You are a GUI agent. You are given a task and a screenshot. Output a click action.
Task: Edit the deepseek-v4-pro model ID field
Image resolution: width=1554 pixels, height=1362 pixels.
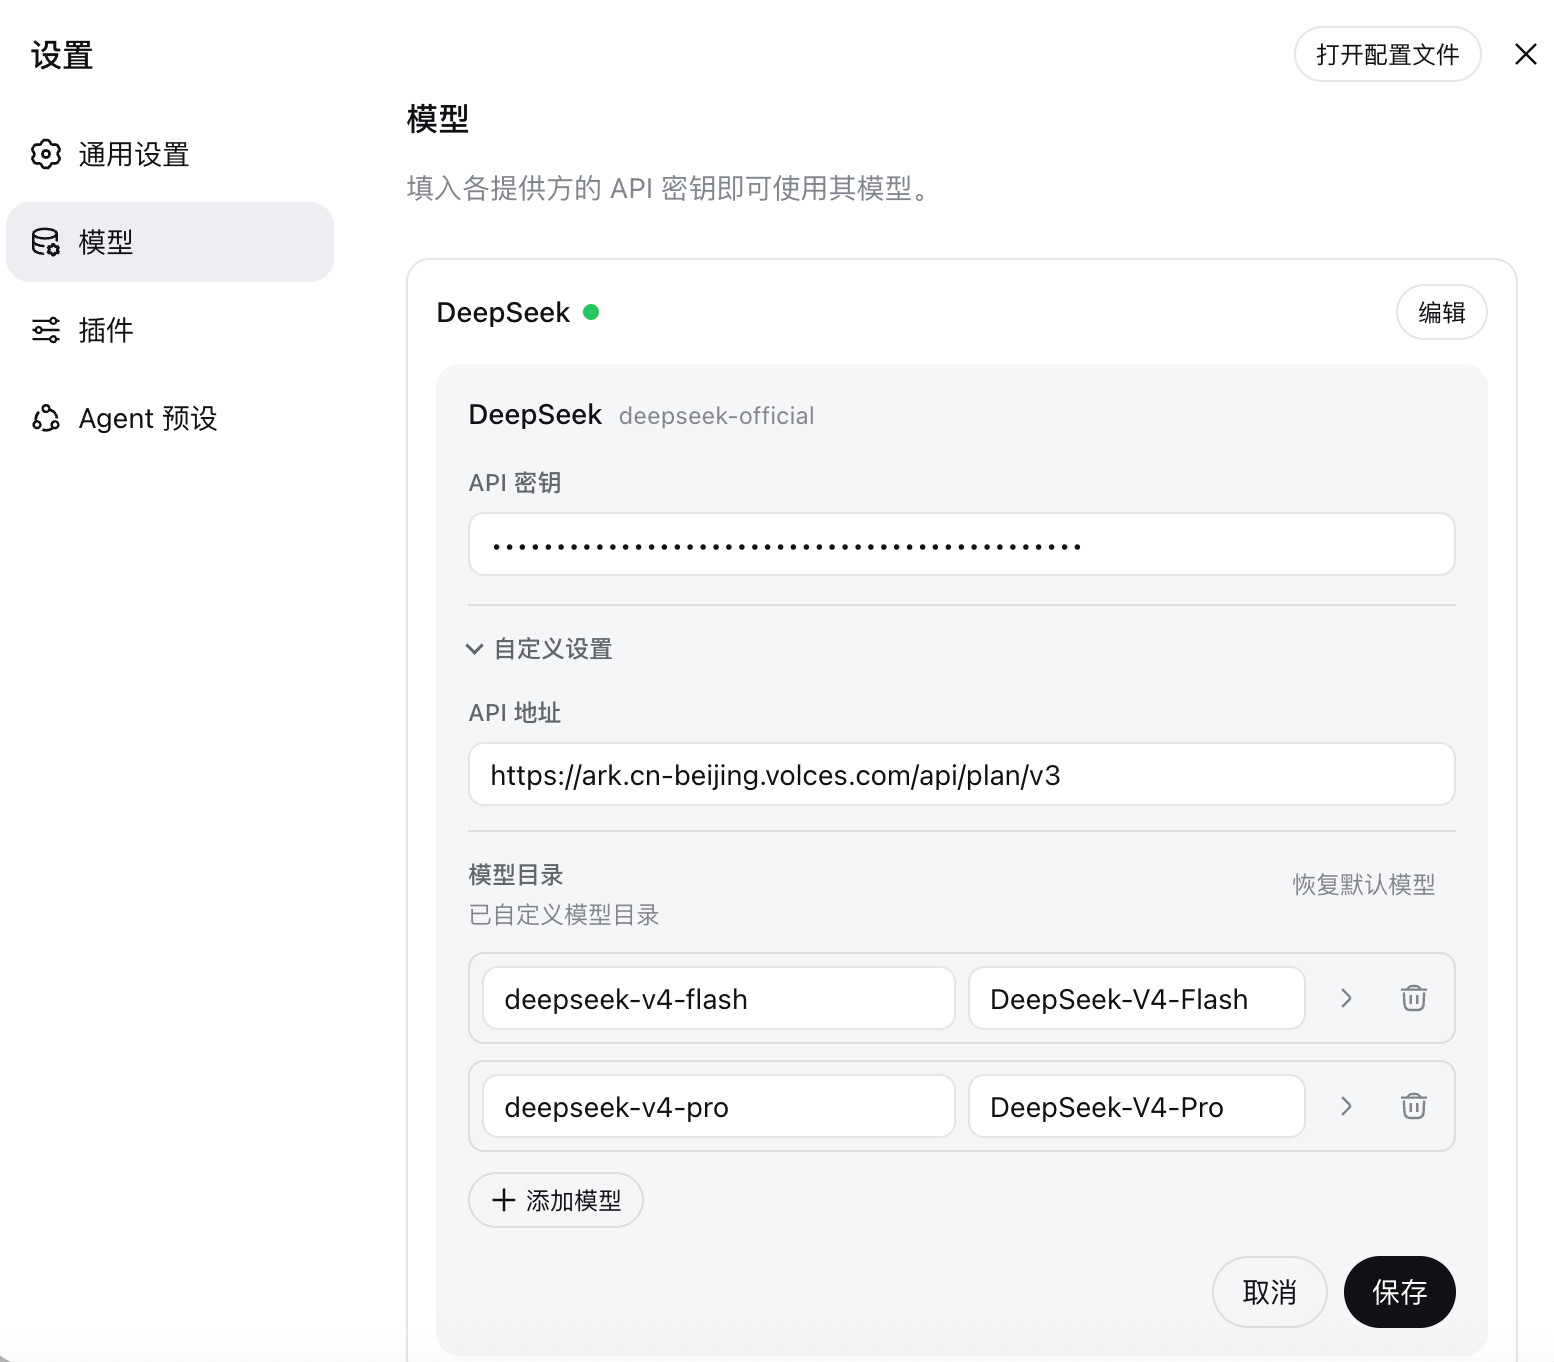[x=719, y=1106]
